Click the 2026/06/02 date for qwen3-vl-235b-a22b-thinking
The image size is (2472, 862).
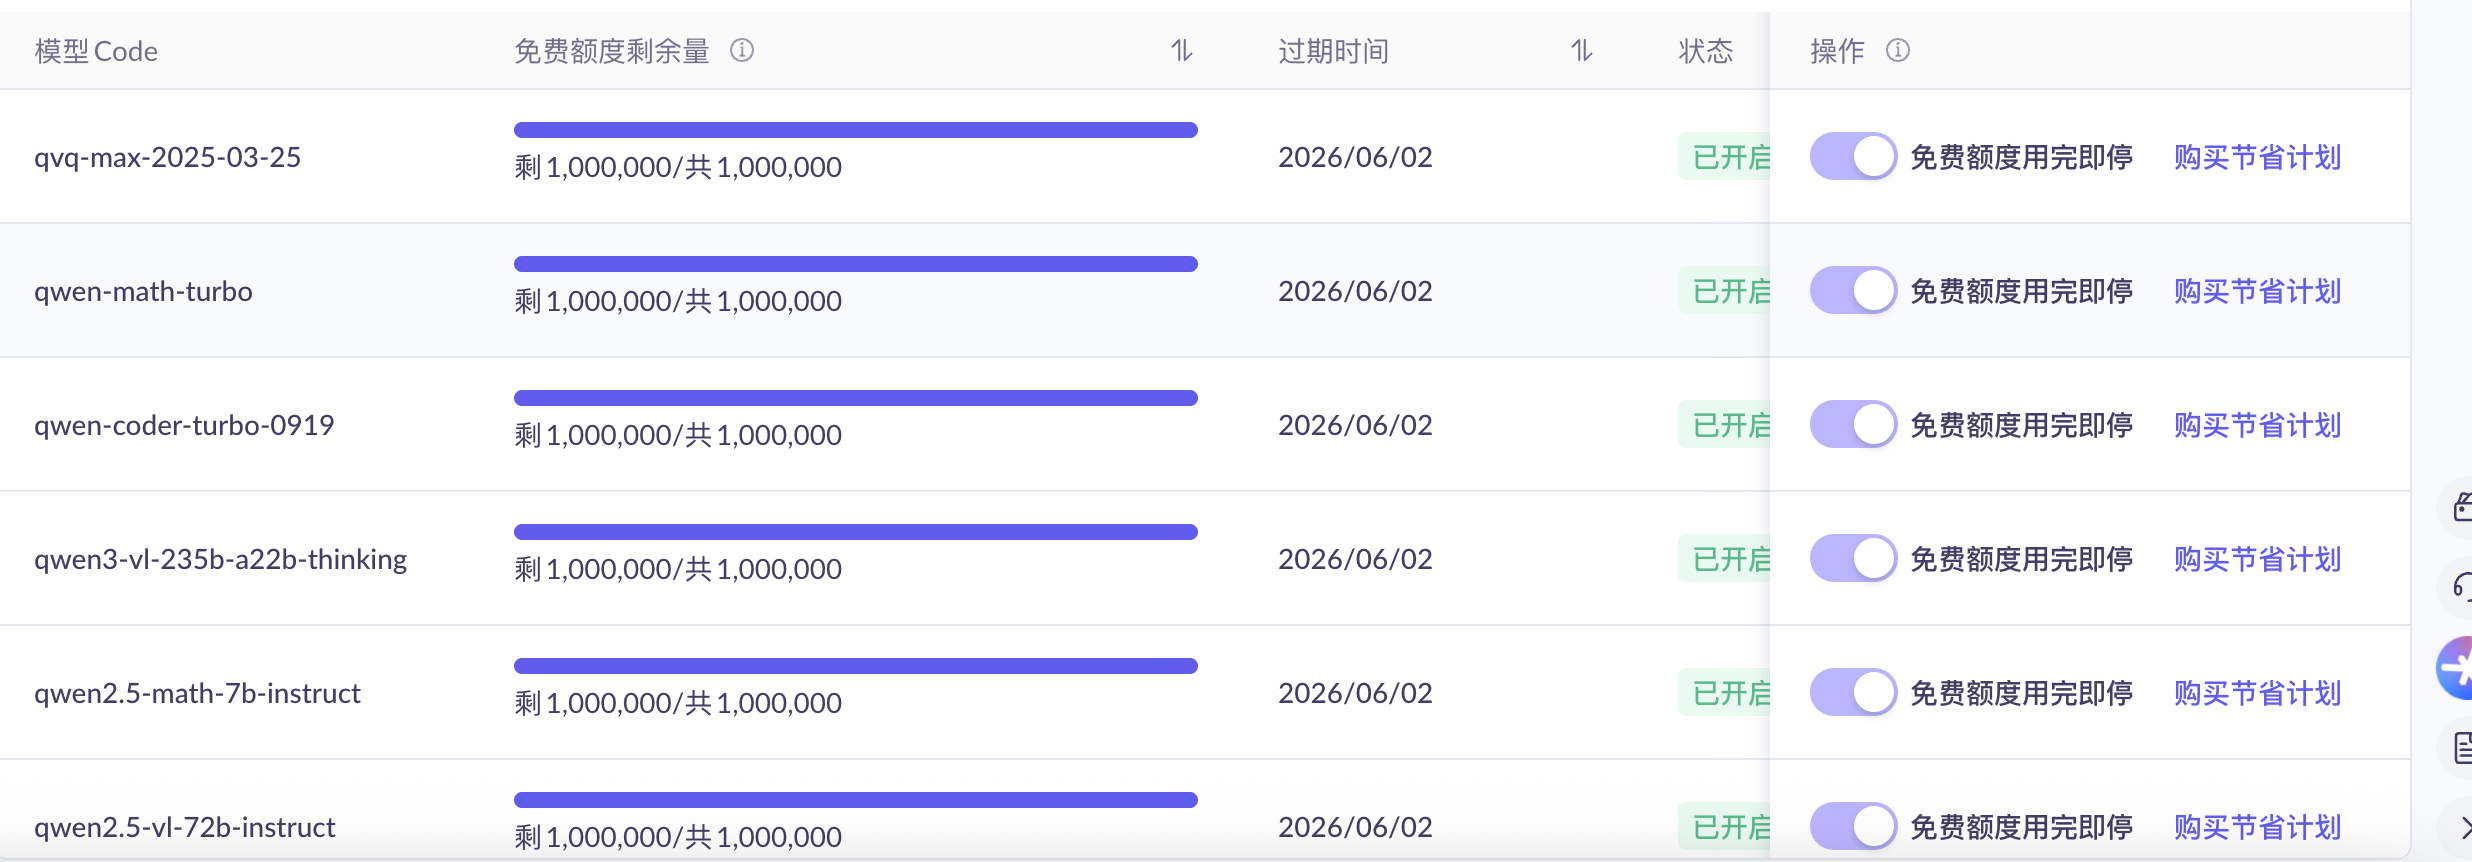[x=1355, y=559]
